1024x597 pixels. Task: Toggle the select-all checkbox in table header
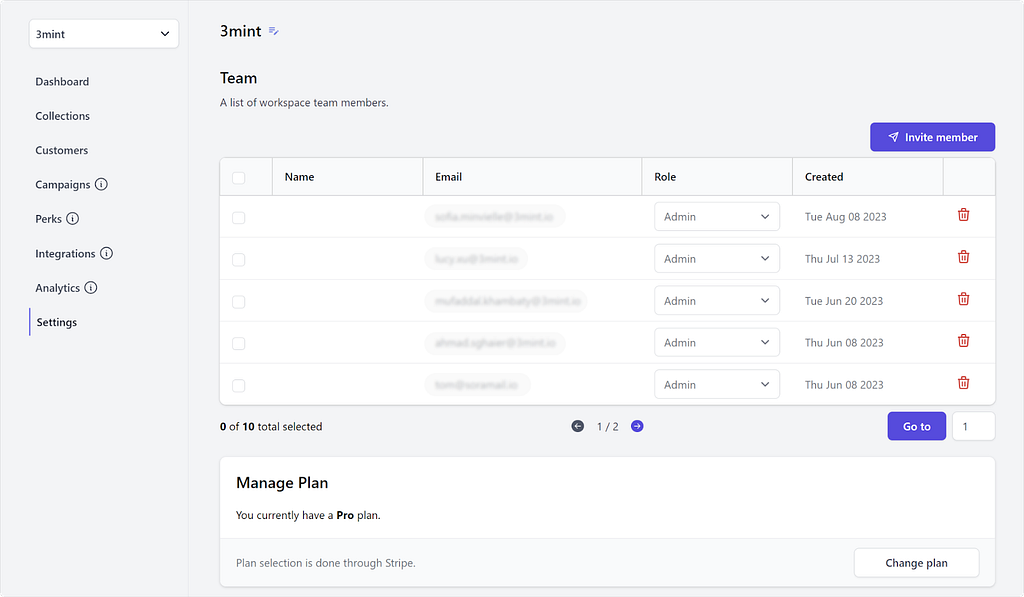tap(238, 178)
